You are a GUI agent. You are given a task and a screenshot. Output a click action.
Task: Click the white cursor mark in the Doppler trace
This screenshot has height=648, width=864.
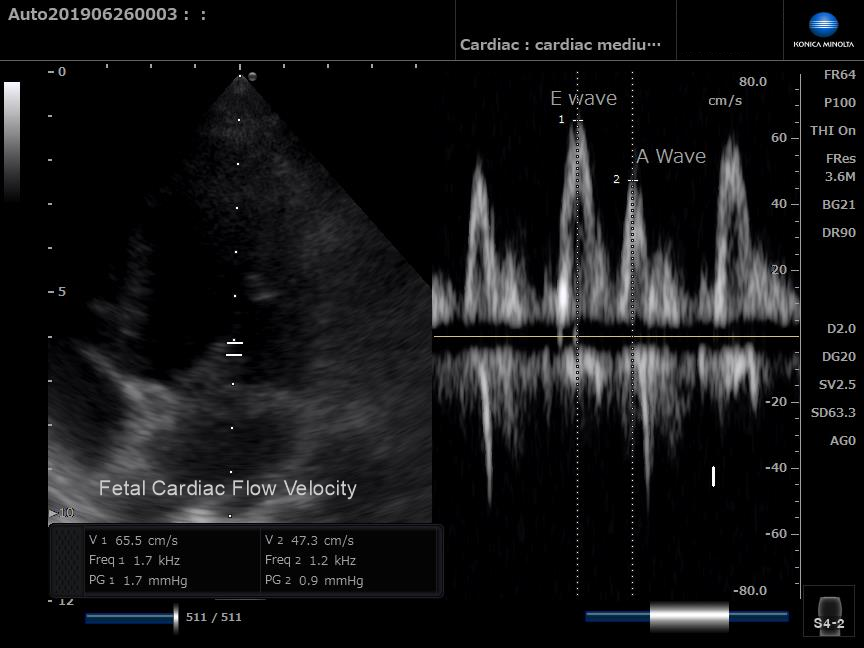pos(713,476)
